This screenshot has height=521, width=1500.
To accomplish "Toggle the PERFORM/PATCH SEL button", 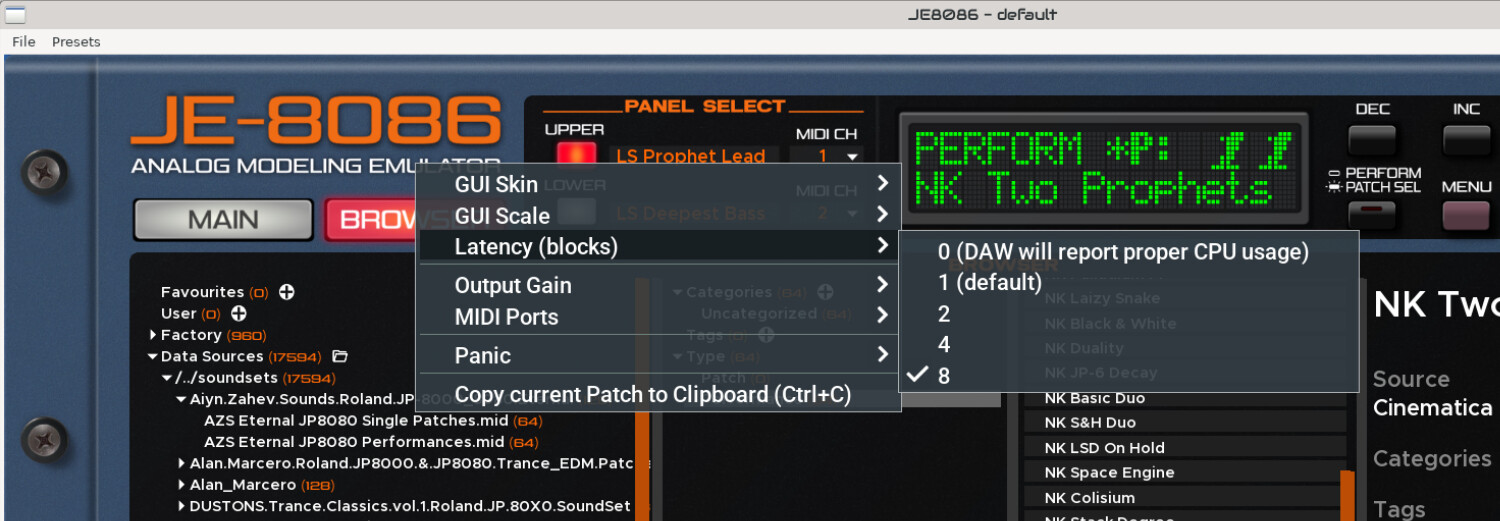I will 1372,216.
